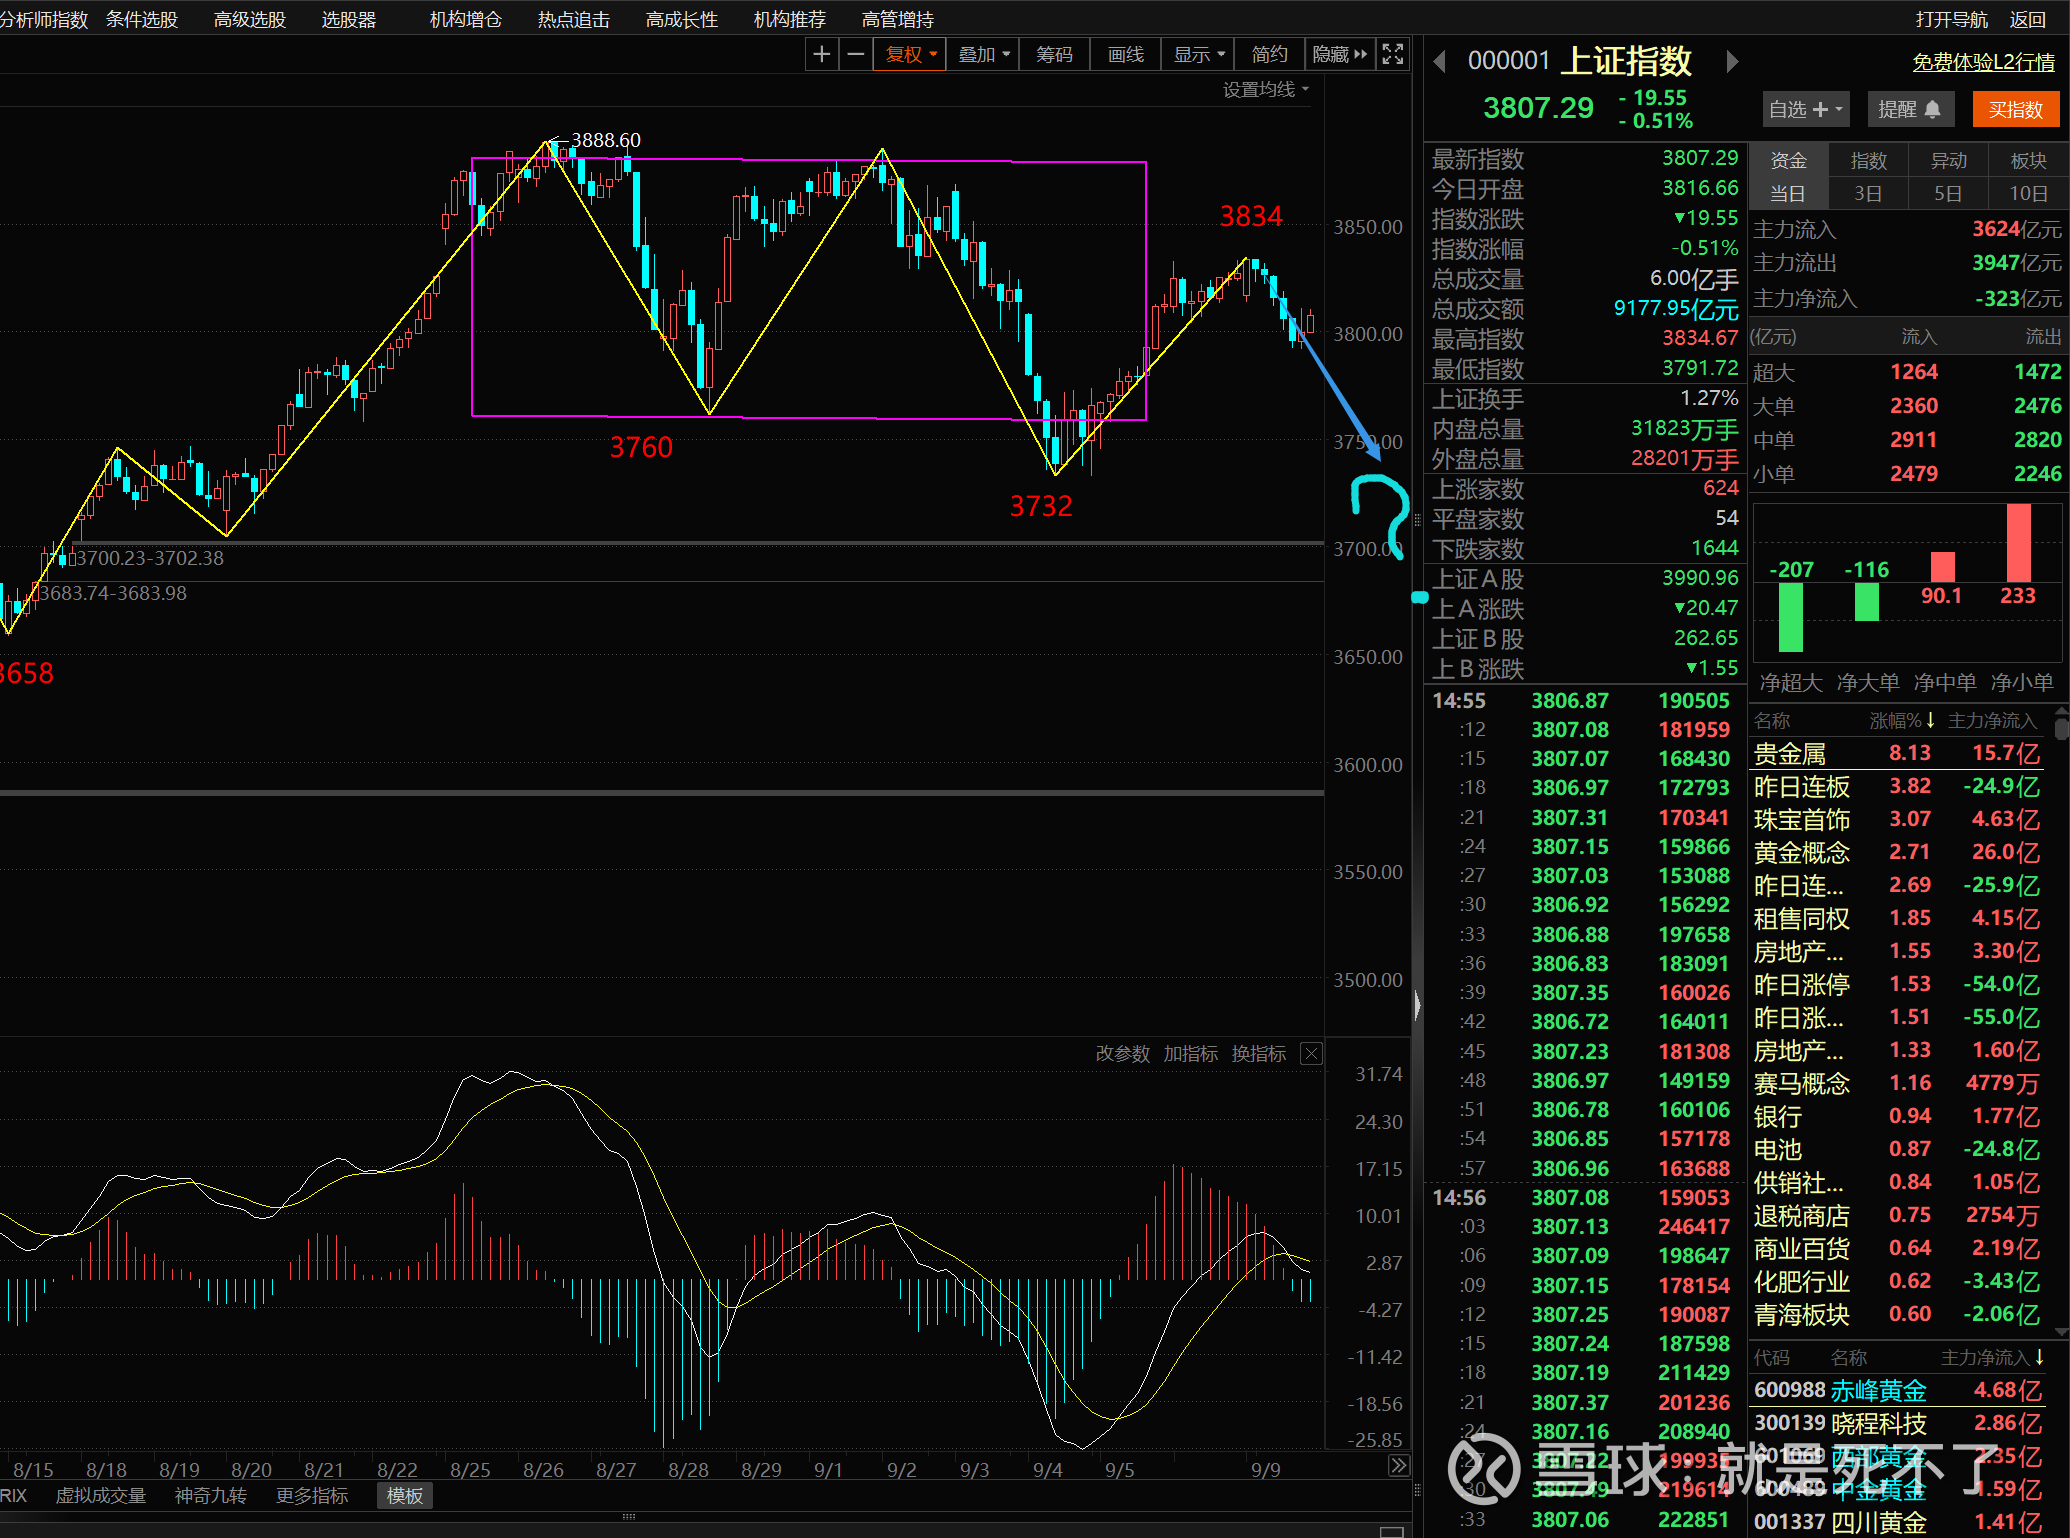Close the indicator sub-chart panel
The width and height of the screenshot is (2070, 1538).
click(x=1311, y=1053)
